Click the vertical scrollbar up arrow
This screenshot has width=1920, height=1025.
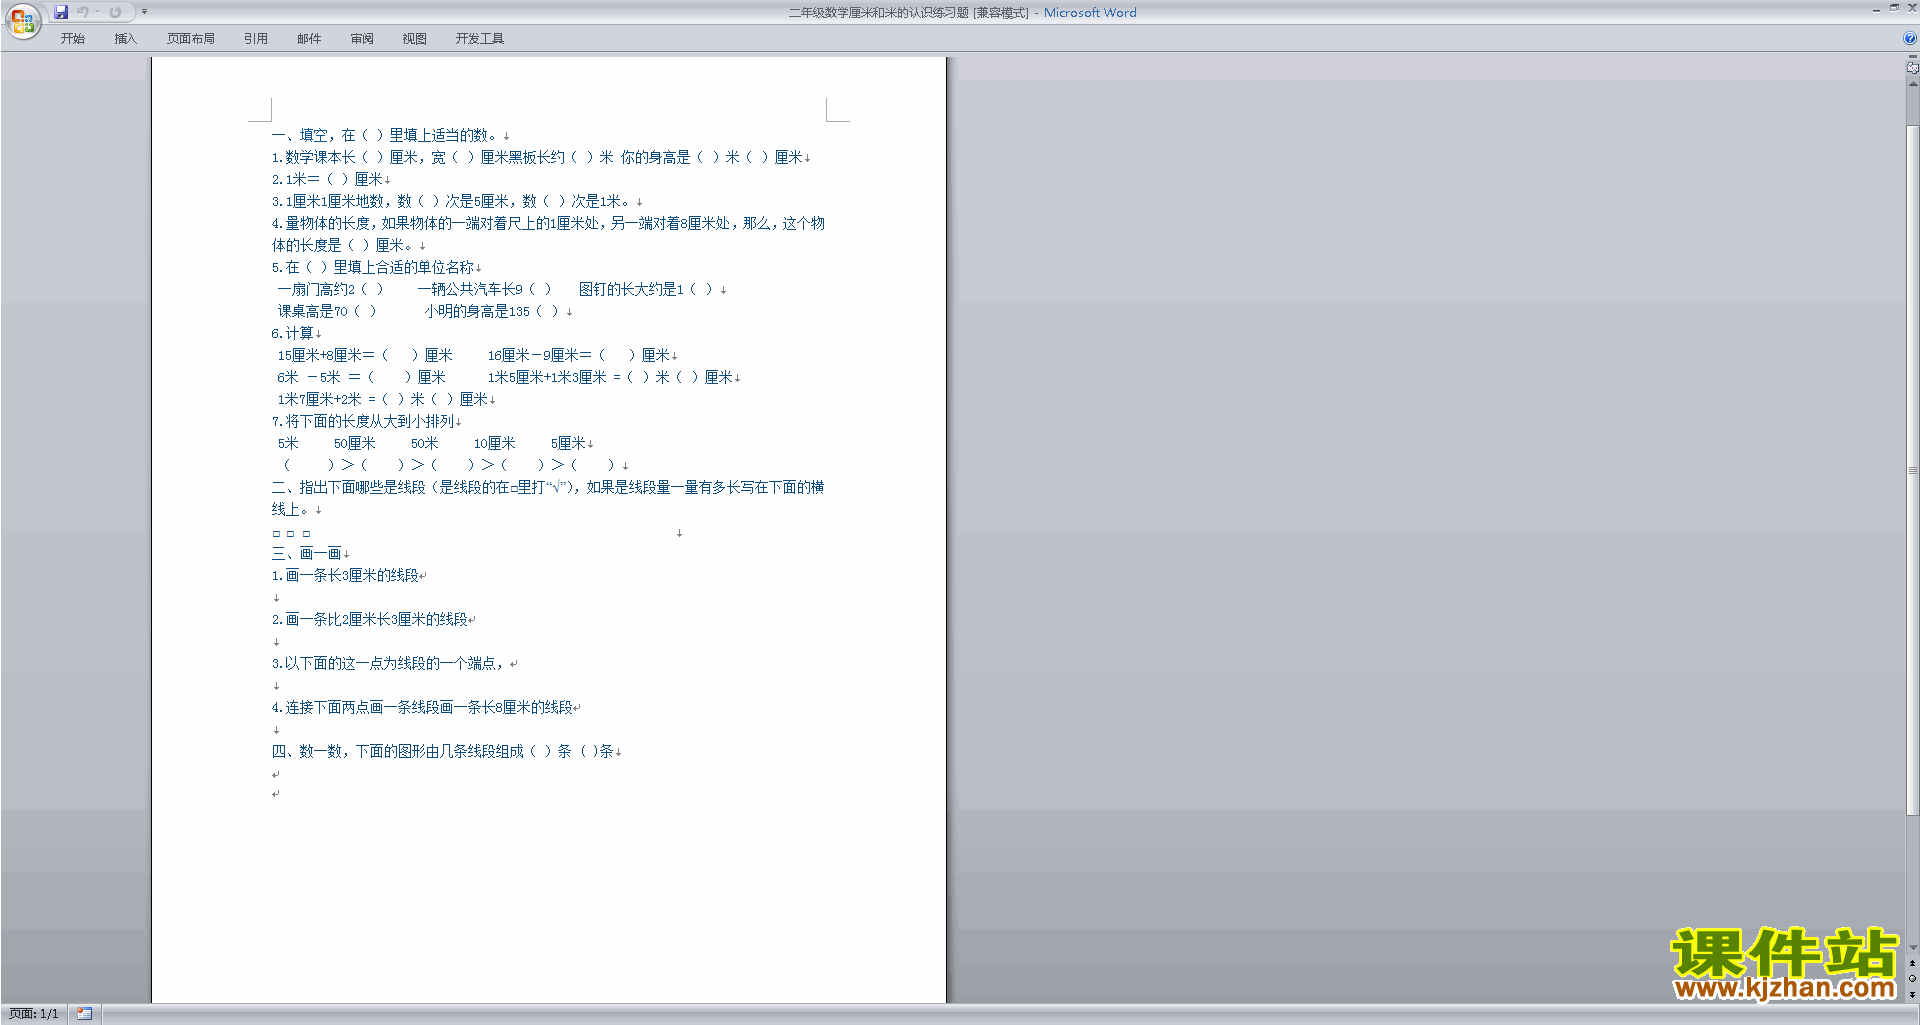[1912, 84]
